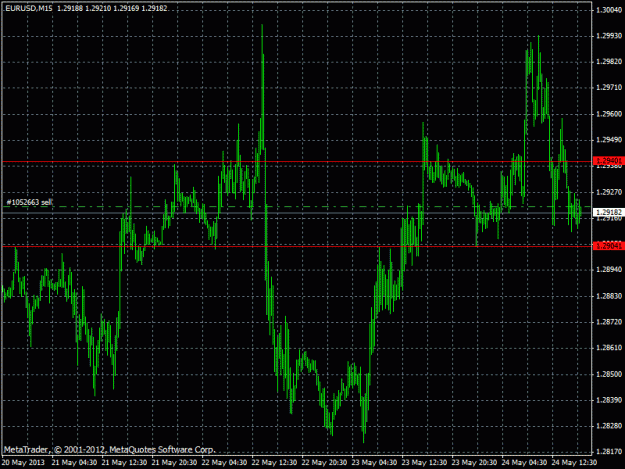Click the 1.28940 price axis label
This screenshot has height=469, width=625.
[x=609, y=270]
